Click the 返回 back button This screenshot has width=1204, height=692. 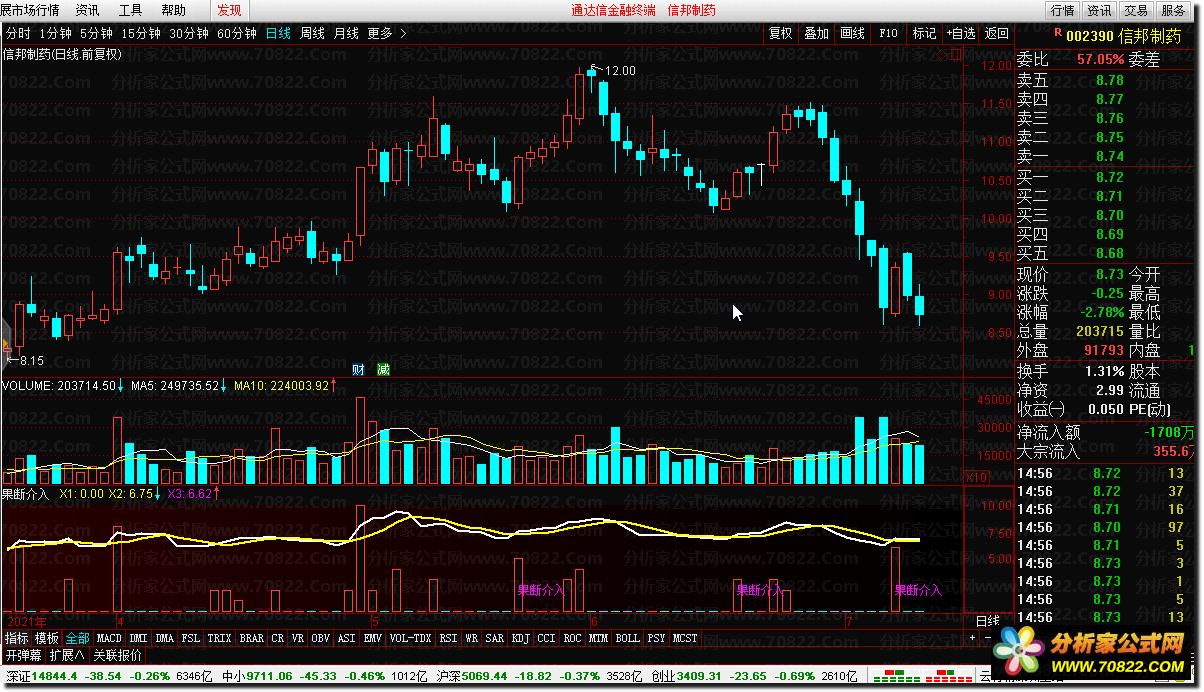(x=996, y=33)
